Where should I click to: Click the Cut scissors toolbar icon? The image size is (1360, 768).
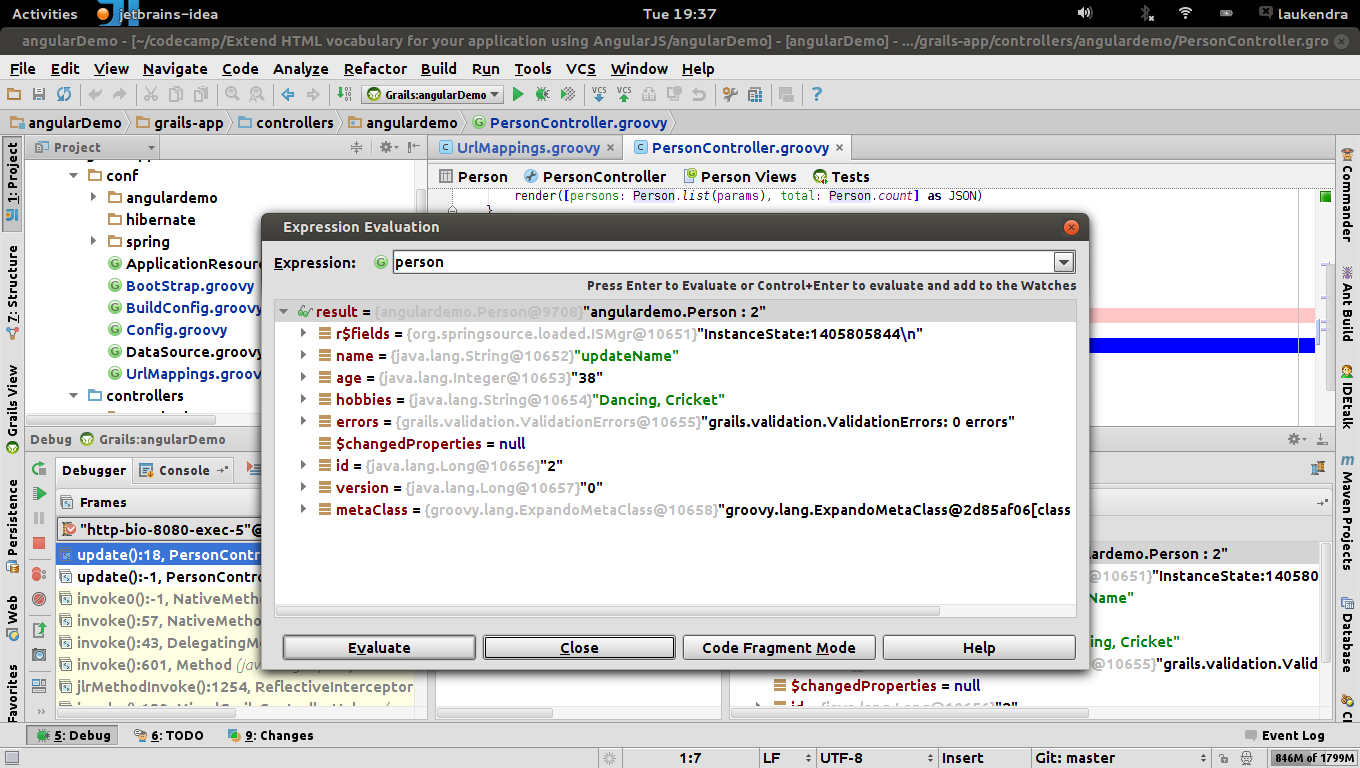[151, 94]
